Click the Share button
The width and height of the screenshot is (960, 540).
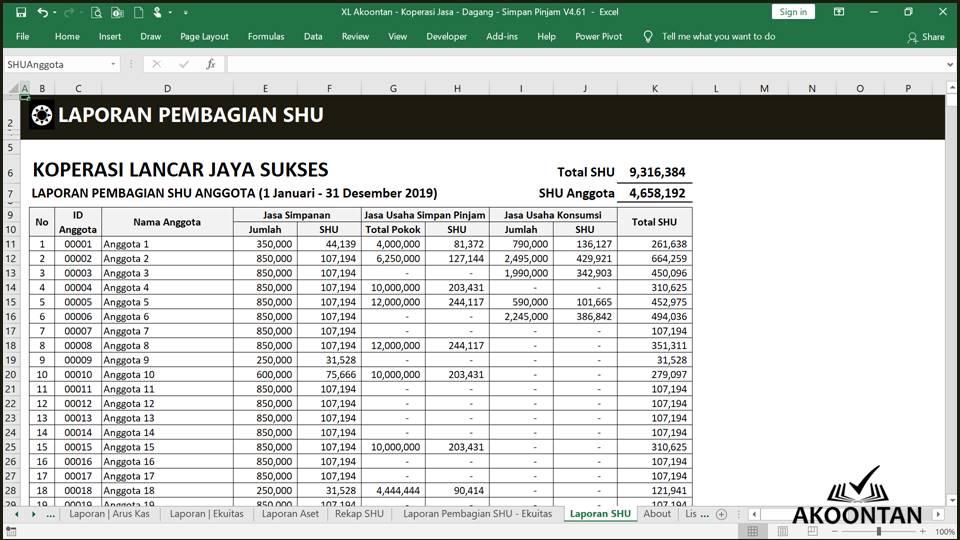[x=926, y=37]
